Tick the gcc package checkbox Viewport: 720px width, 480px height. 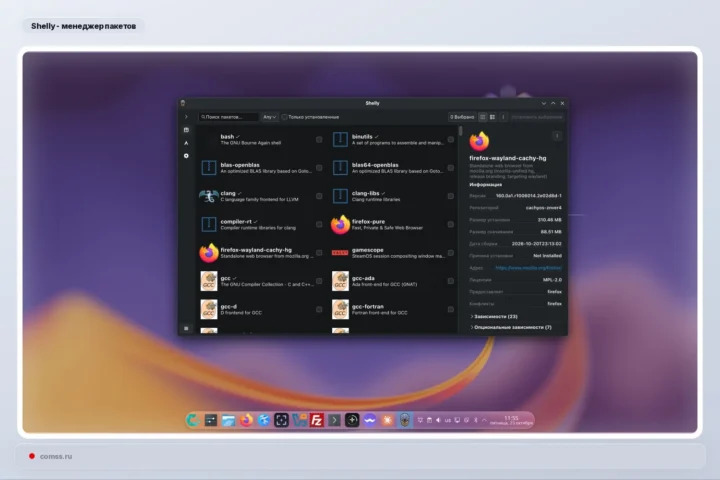click(x=319, y=281)
